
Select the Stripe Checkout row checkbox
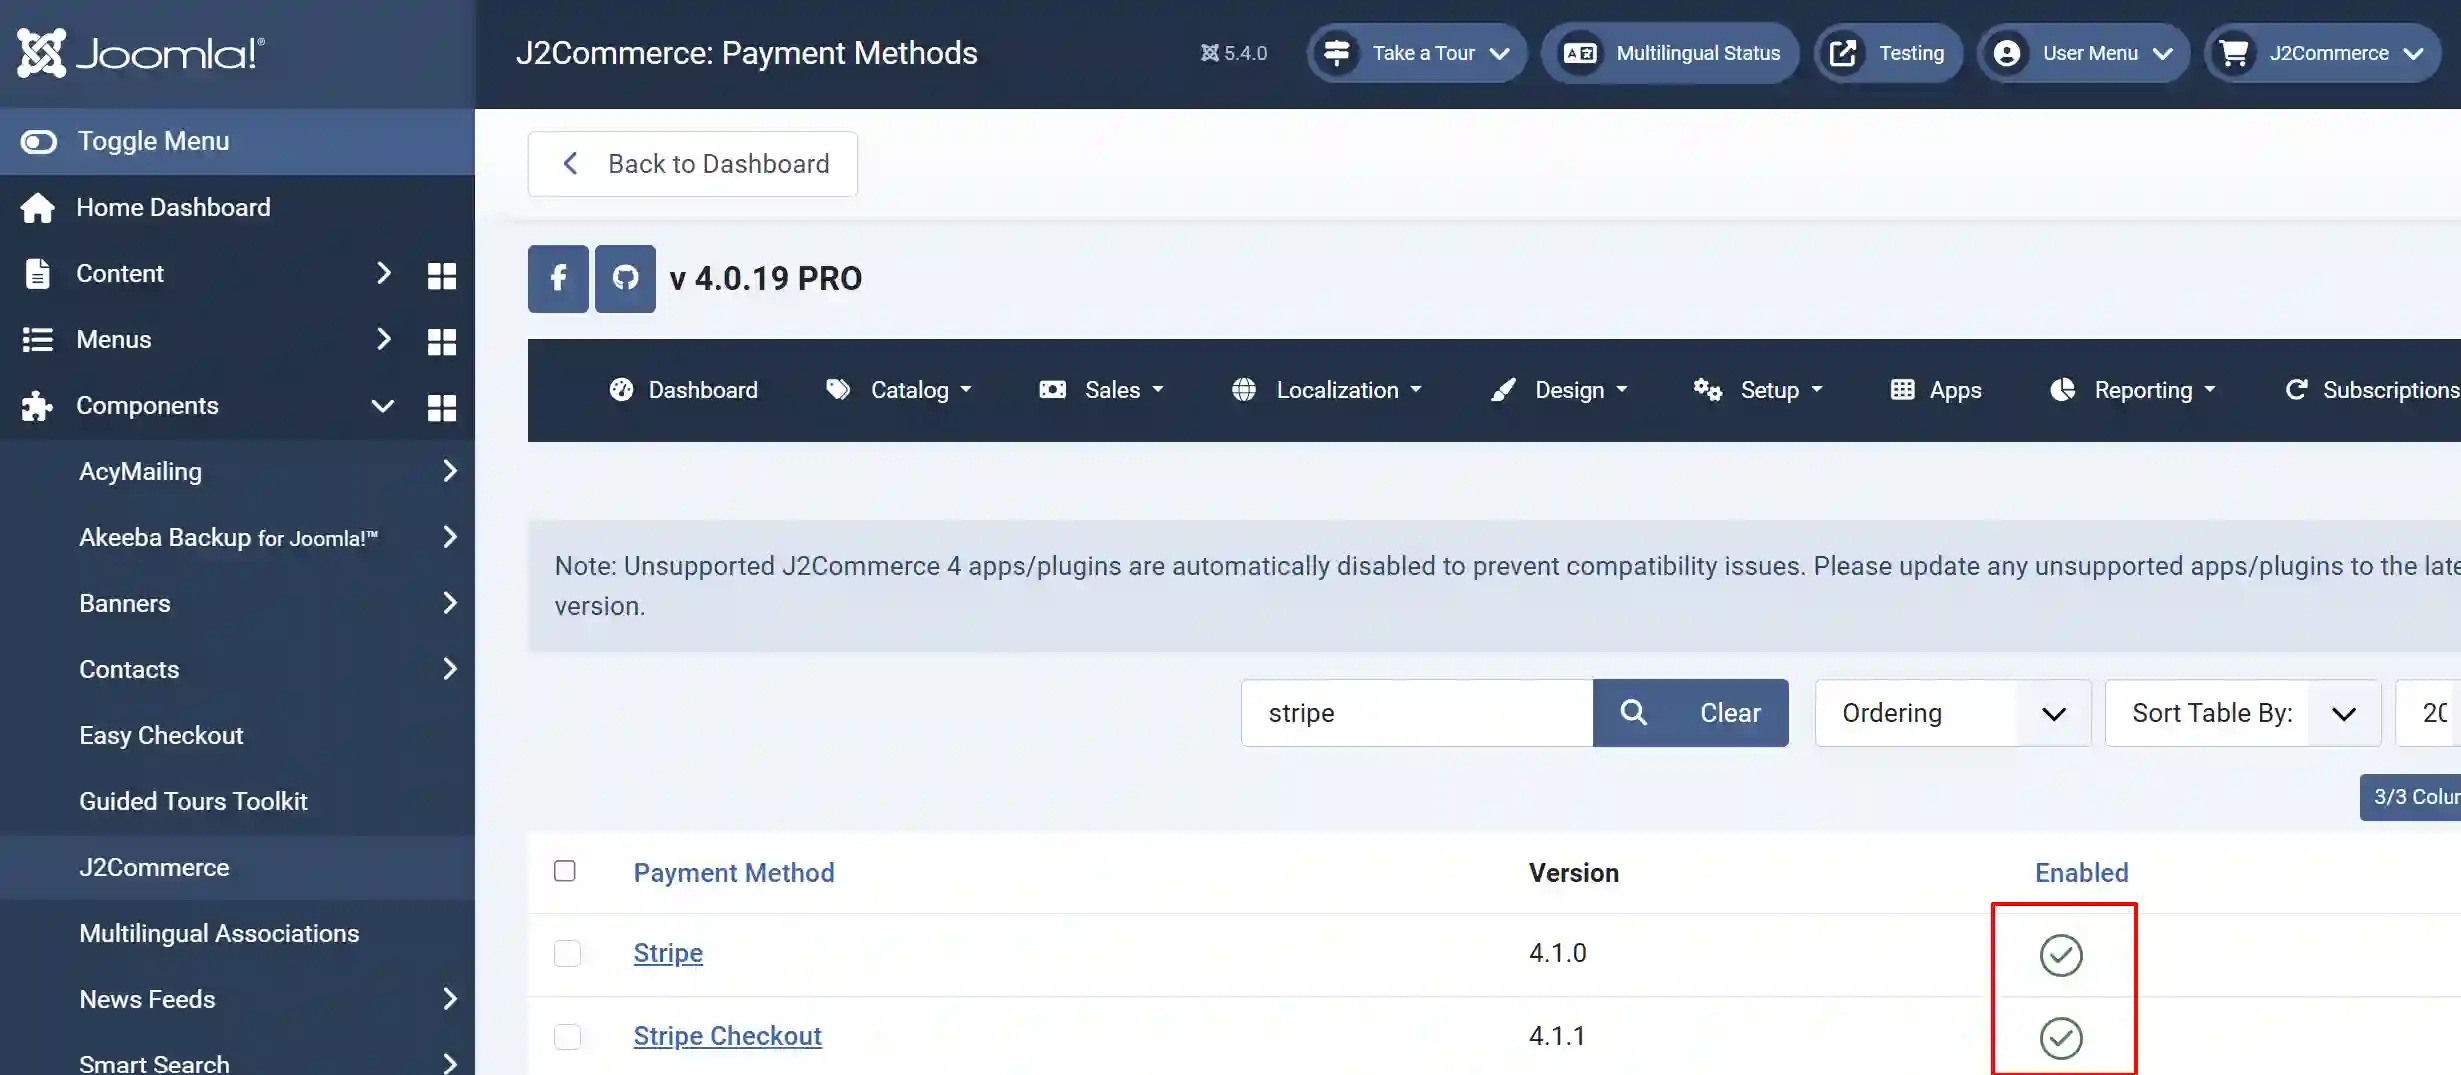pyautogui.click(x=567, y=1037)
